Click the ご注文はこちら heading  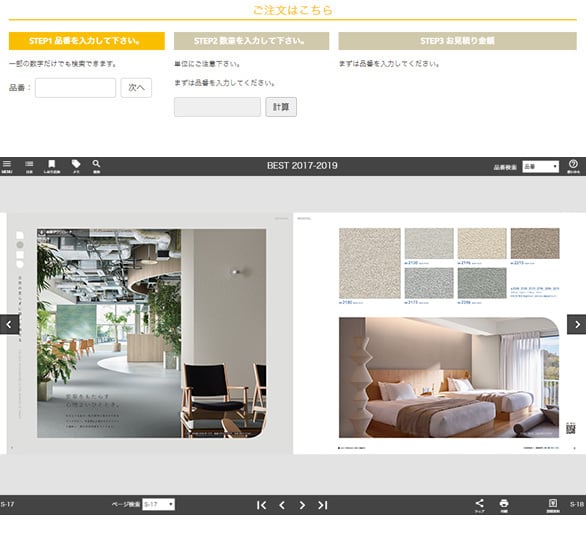(x=293, y=10)
